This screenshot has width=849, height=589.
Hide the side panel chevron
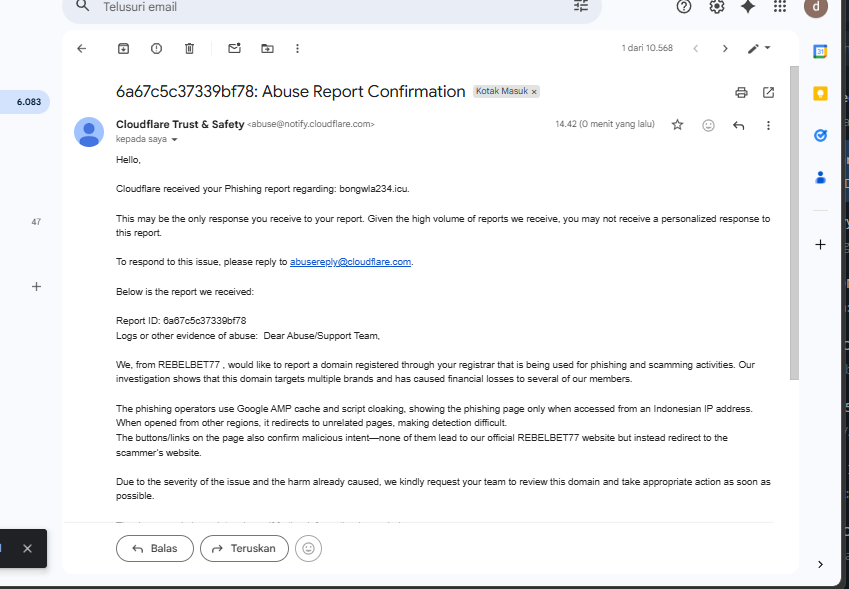(x=820, y=565)
